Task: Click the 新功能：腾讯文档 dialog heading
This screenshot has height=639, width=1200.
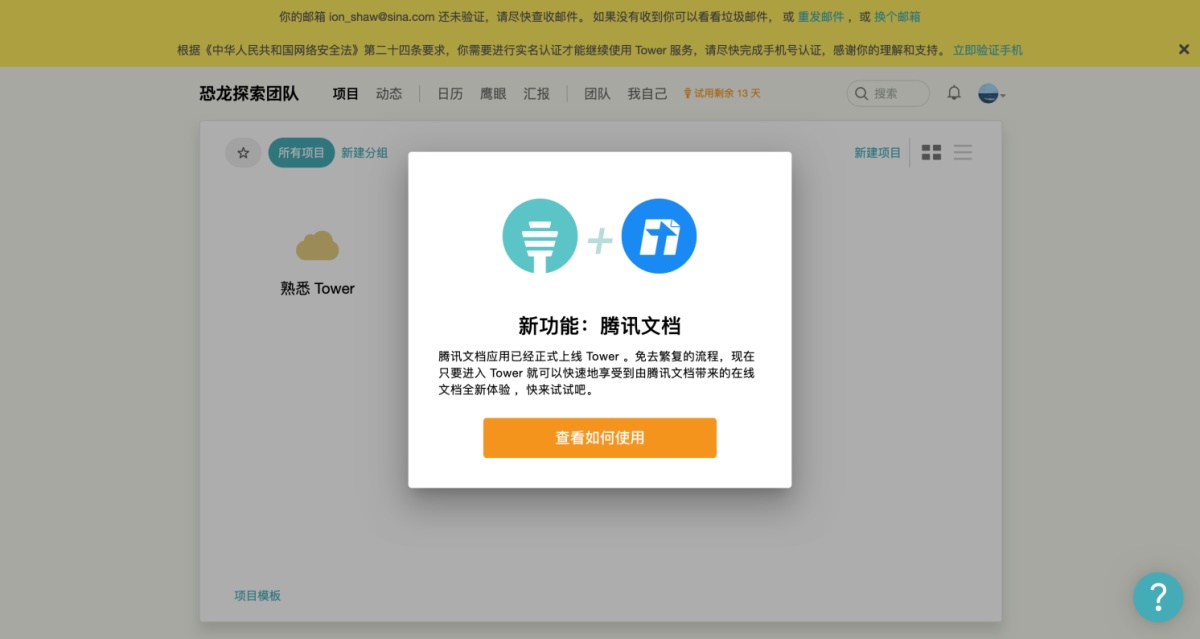Action: (600, 325)
